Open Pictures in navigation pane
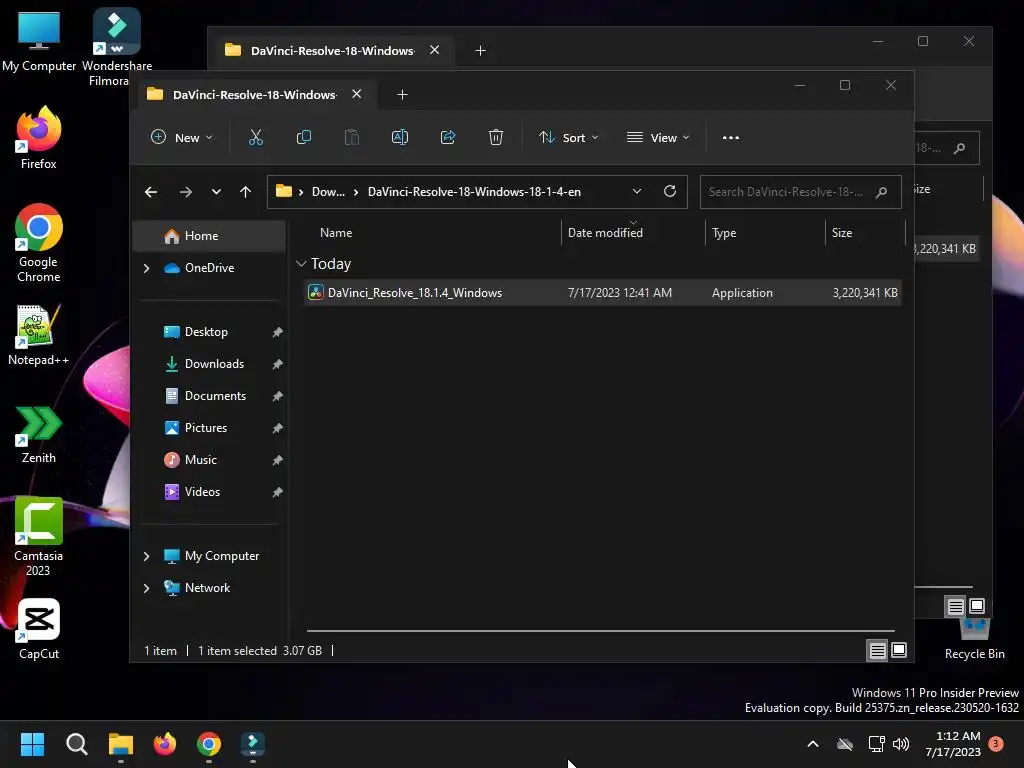1024x768 pixels. click(206, 428)
